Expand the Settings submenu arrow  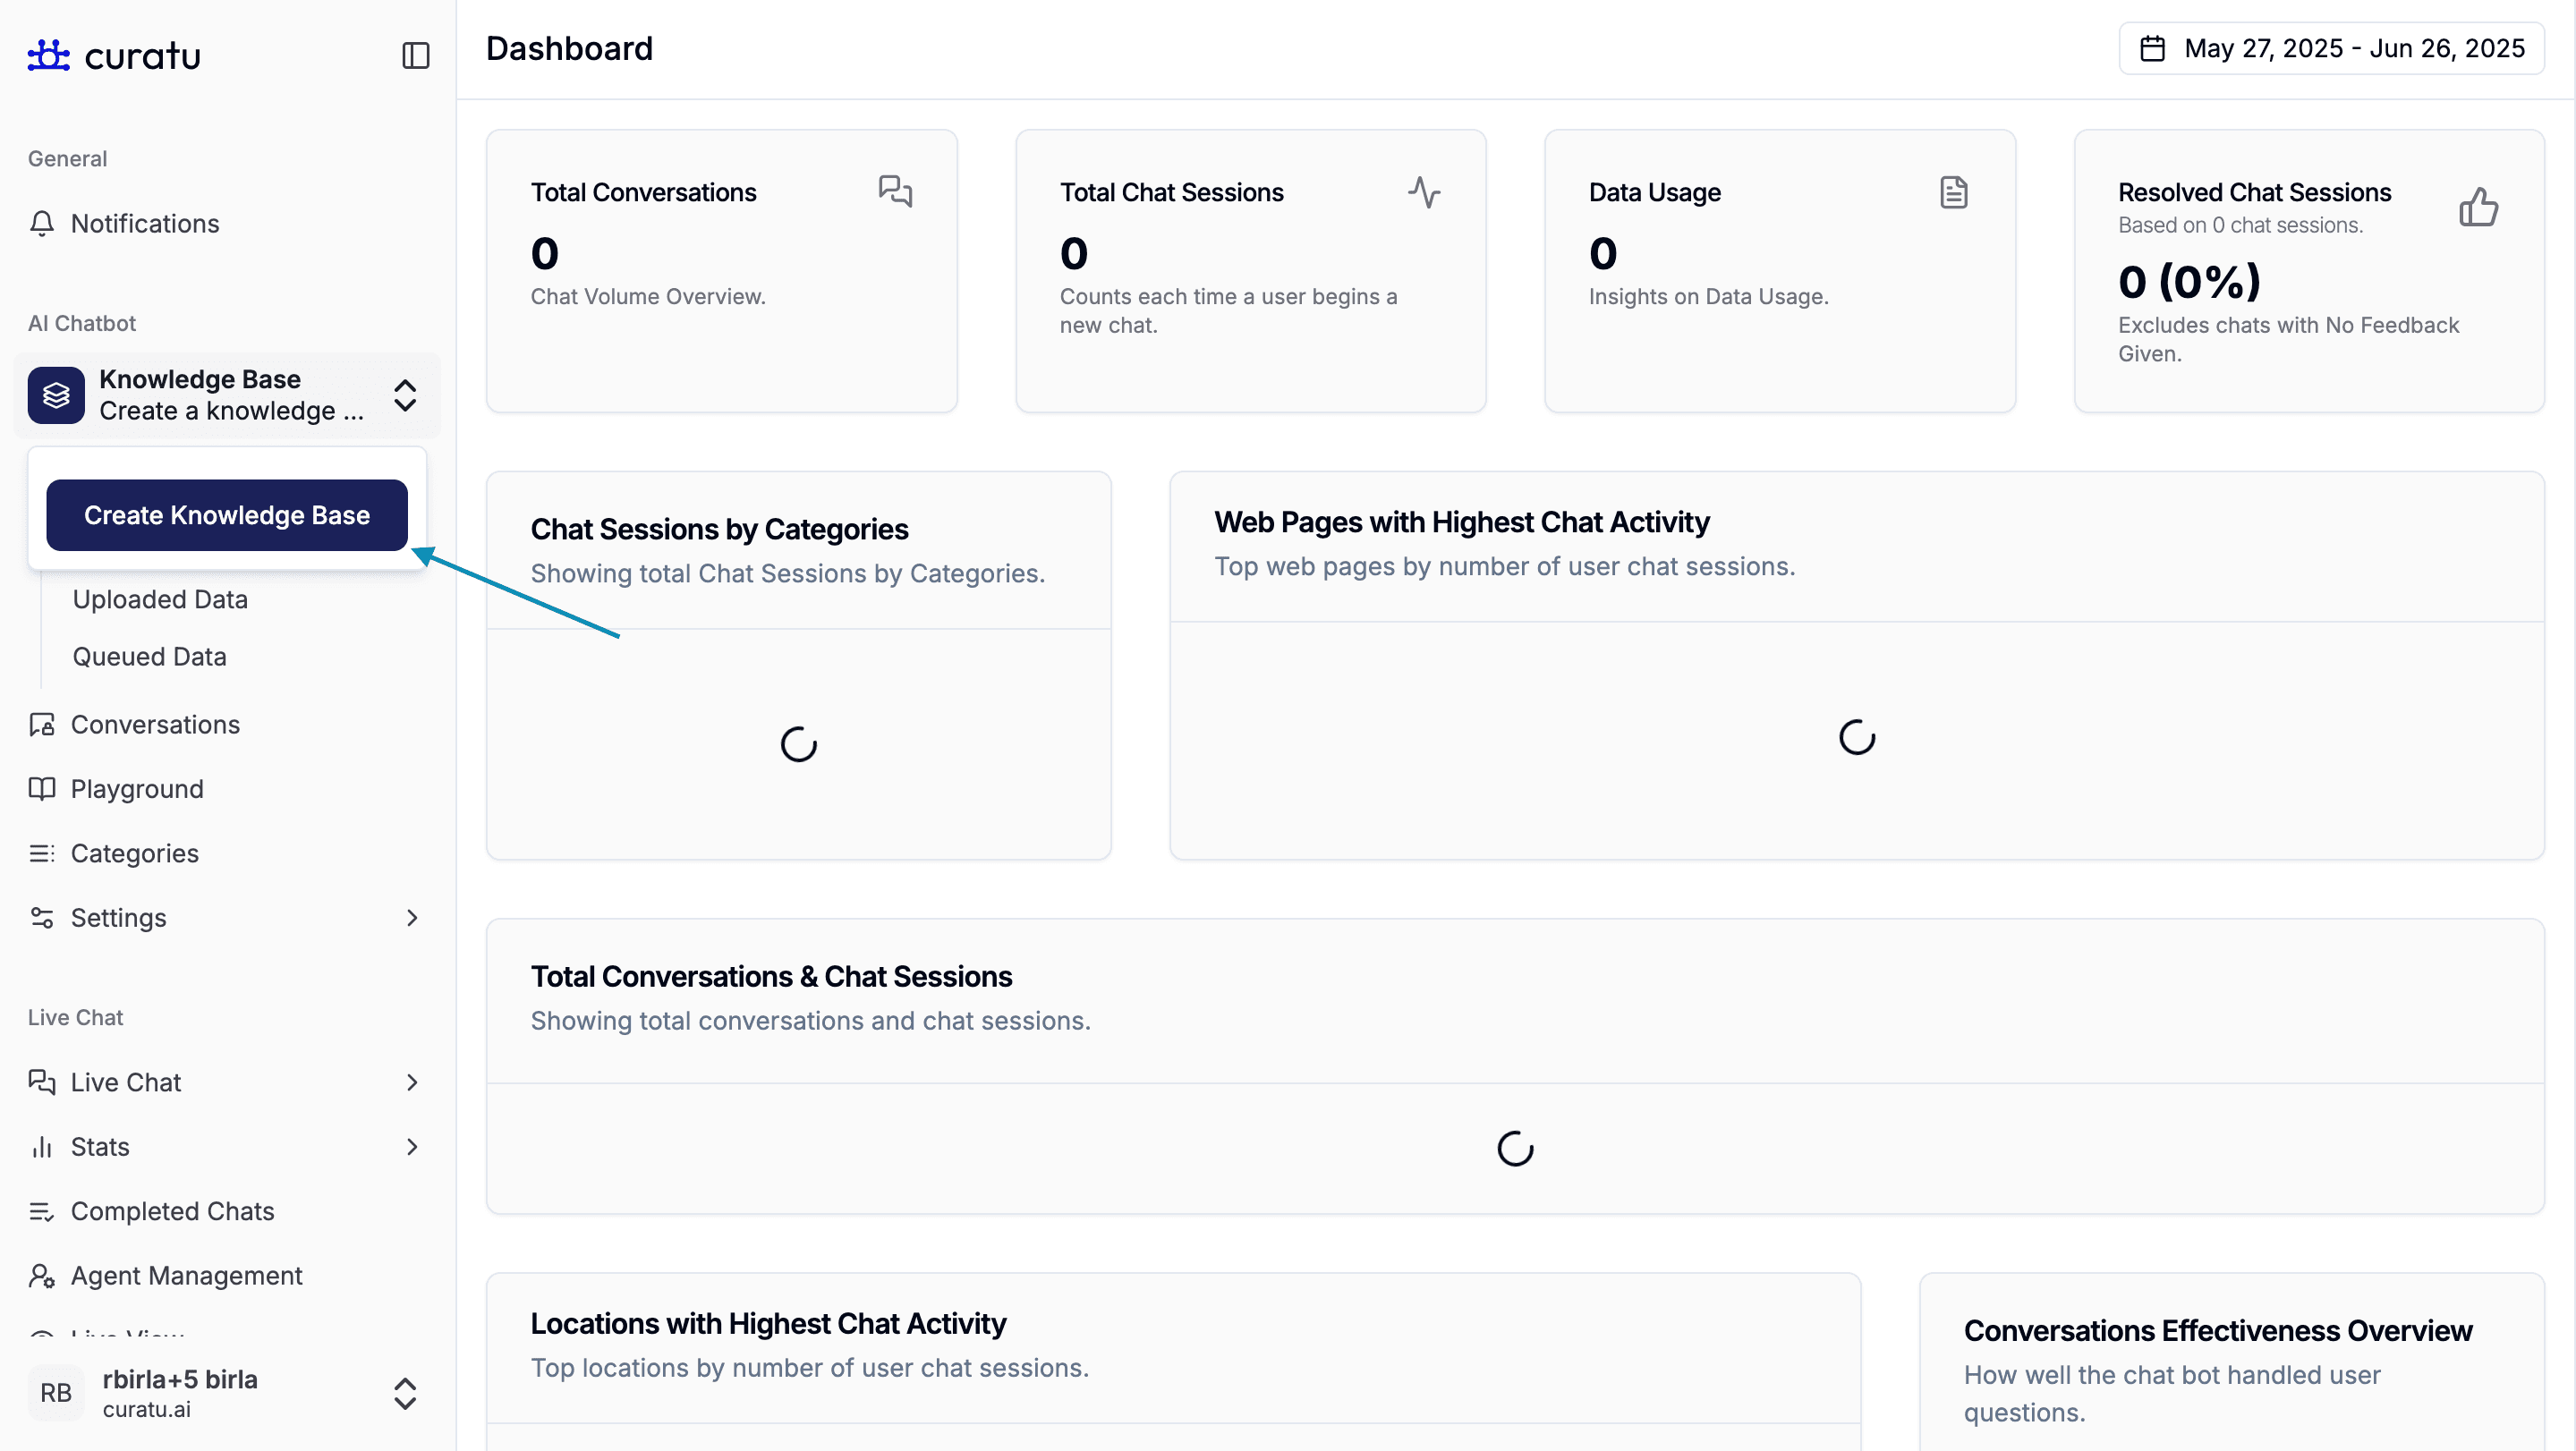[x=412, y=917]
